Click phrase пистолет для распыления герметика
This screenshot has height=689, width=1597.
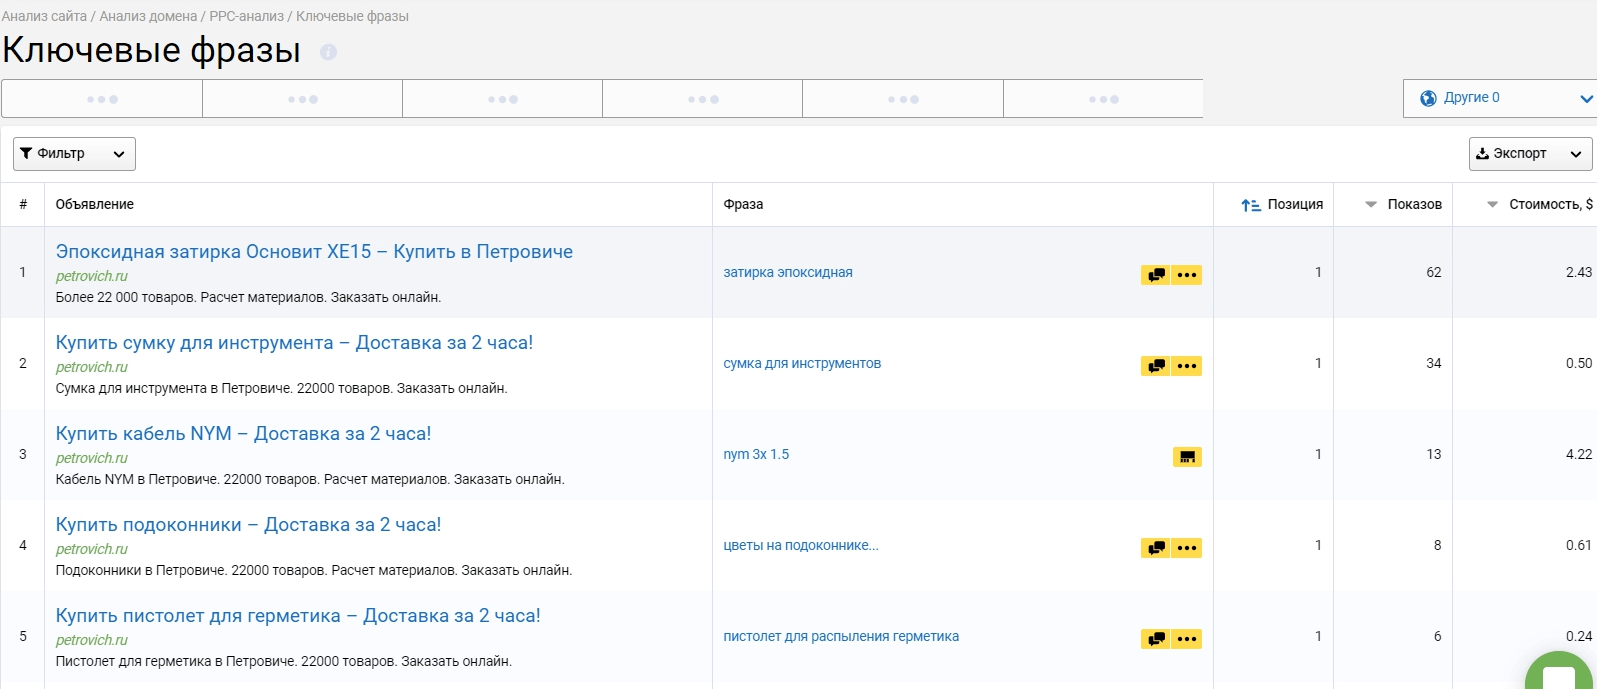tap(841, 636)
